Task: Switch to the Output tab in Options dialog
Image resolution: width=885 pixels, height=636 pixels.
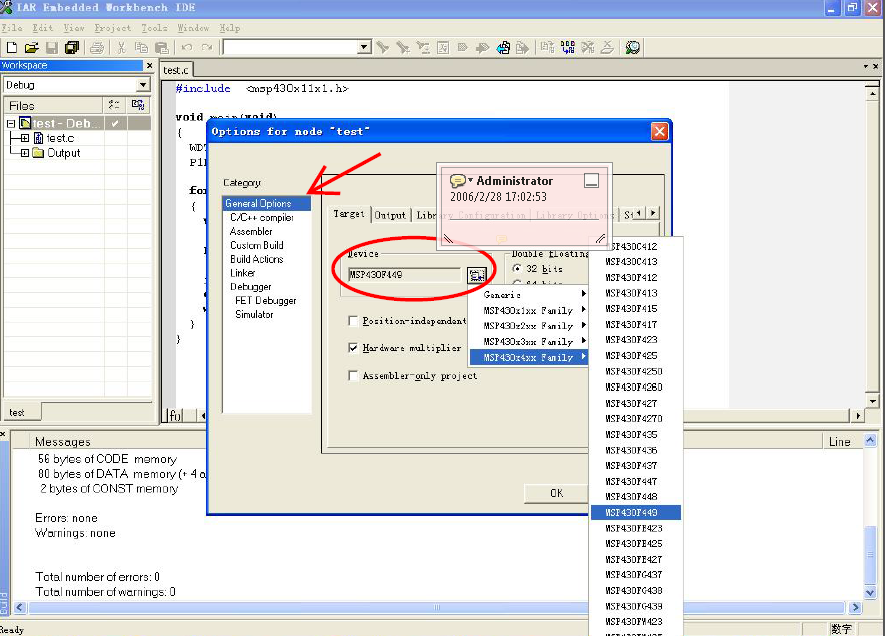Action: [x=390, y=215]
